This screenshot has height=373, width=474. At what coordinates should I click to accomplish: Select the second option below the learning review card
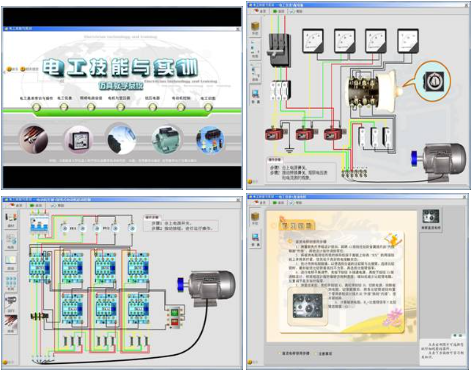pos(323,353)
